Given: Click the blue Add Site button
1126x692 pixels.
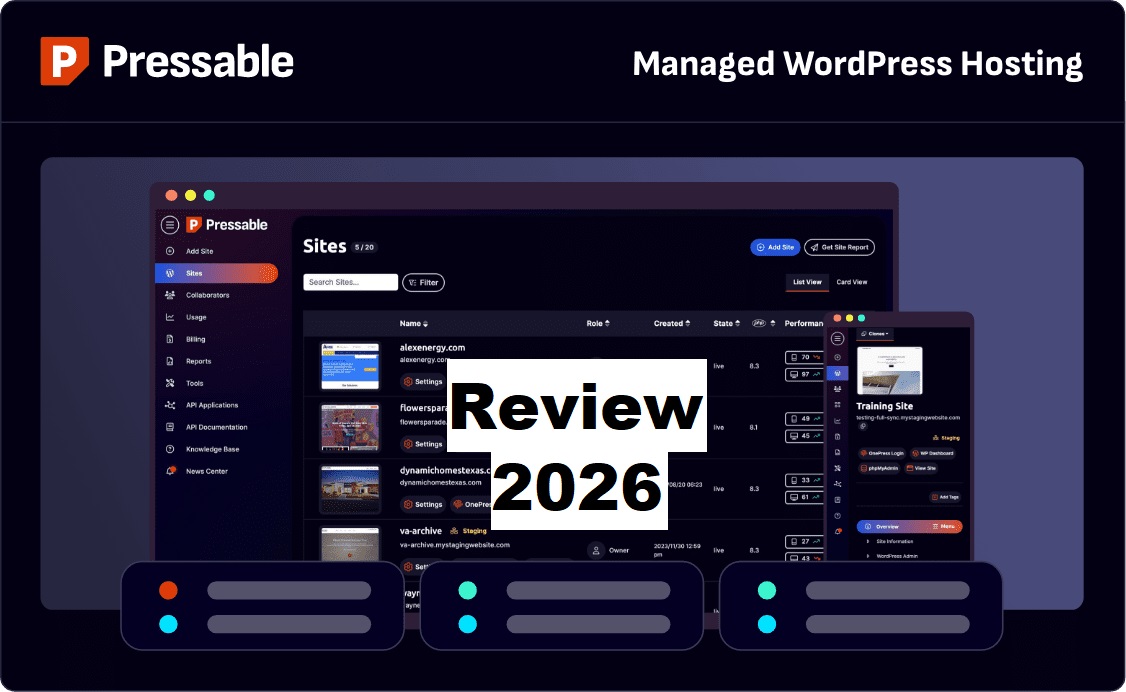Looking at the screenshot, I should pos(775,247).
